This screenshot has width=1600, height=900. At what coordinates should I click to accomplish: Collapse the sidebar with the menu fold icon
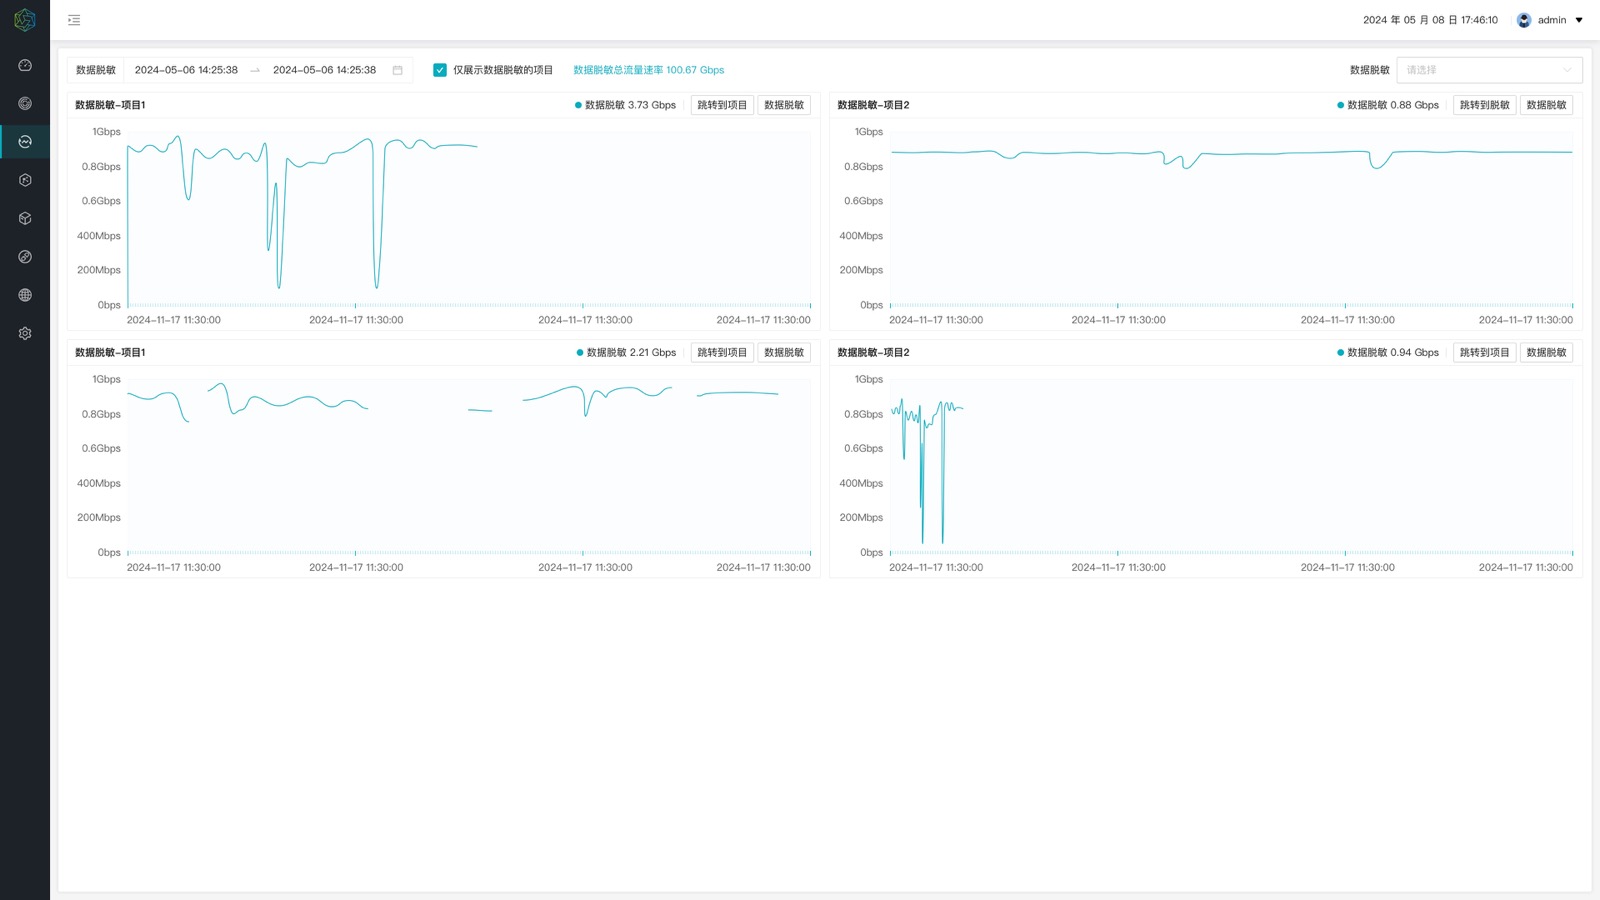[x=74, y=20]
